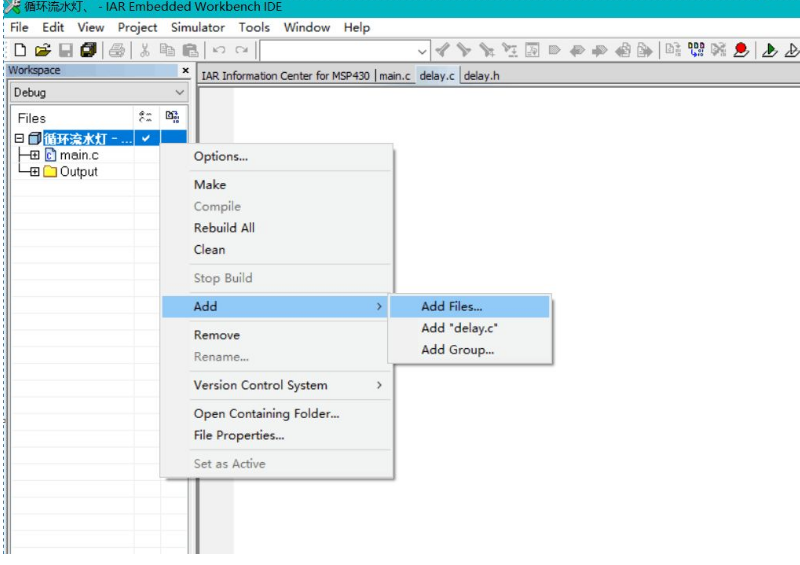This screenshot has height=565, width=800.
Task: Click the Paste clipboard icon
Action: point(190,50)
